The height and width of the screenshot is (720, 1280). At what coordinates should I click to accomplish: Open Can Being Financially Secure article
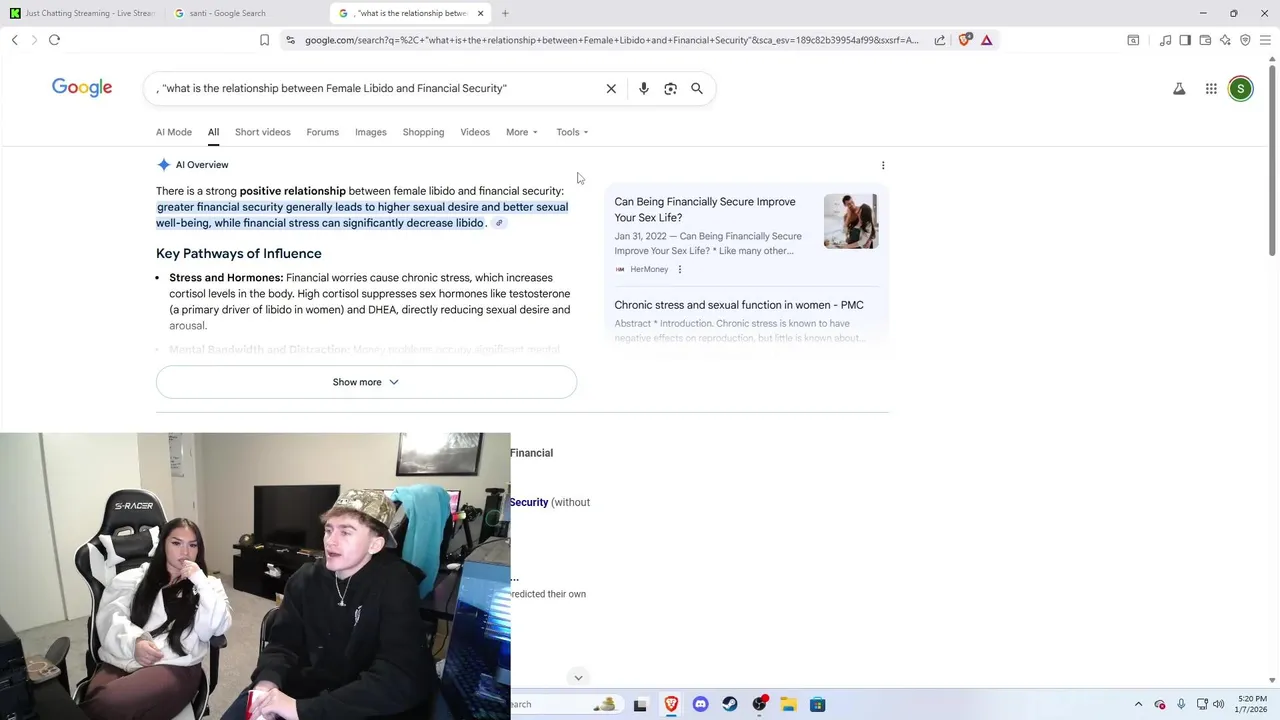click(705, 210)
